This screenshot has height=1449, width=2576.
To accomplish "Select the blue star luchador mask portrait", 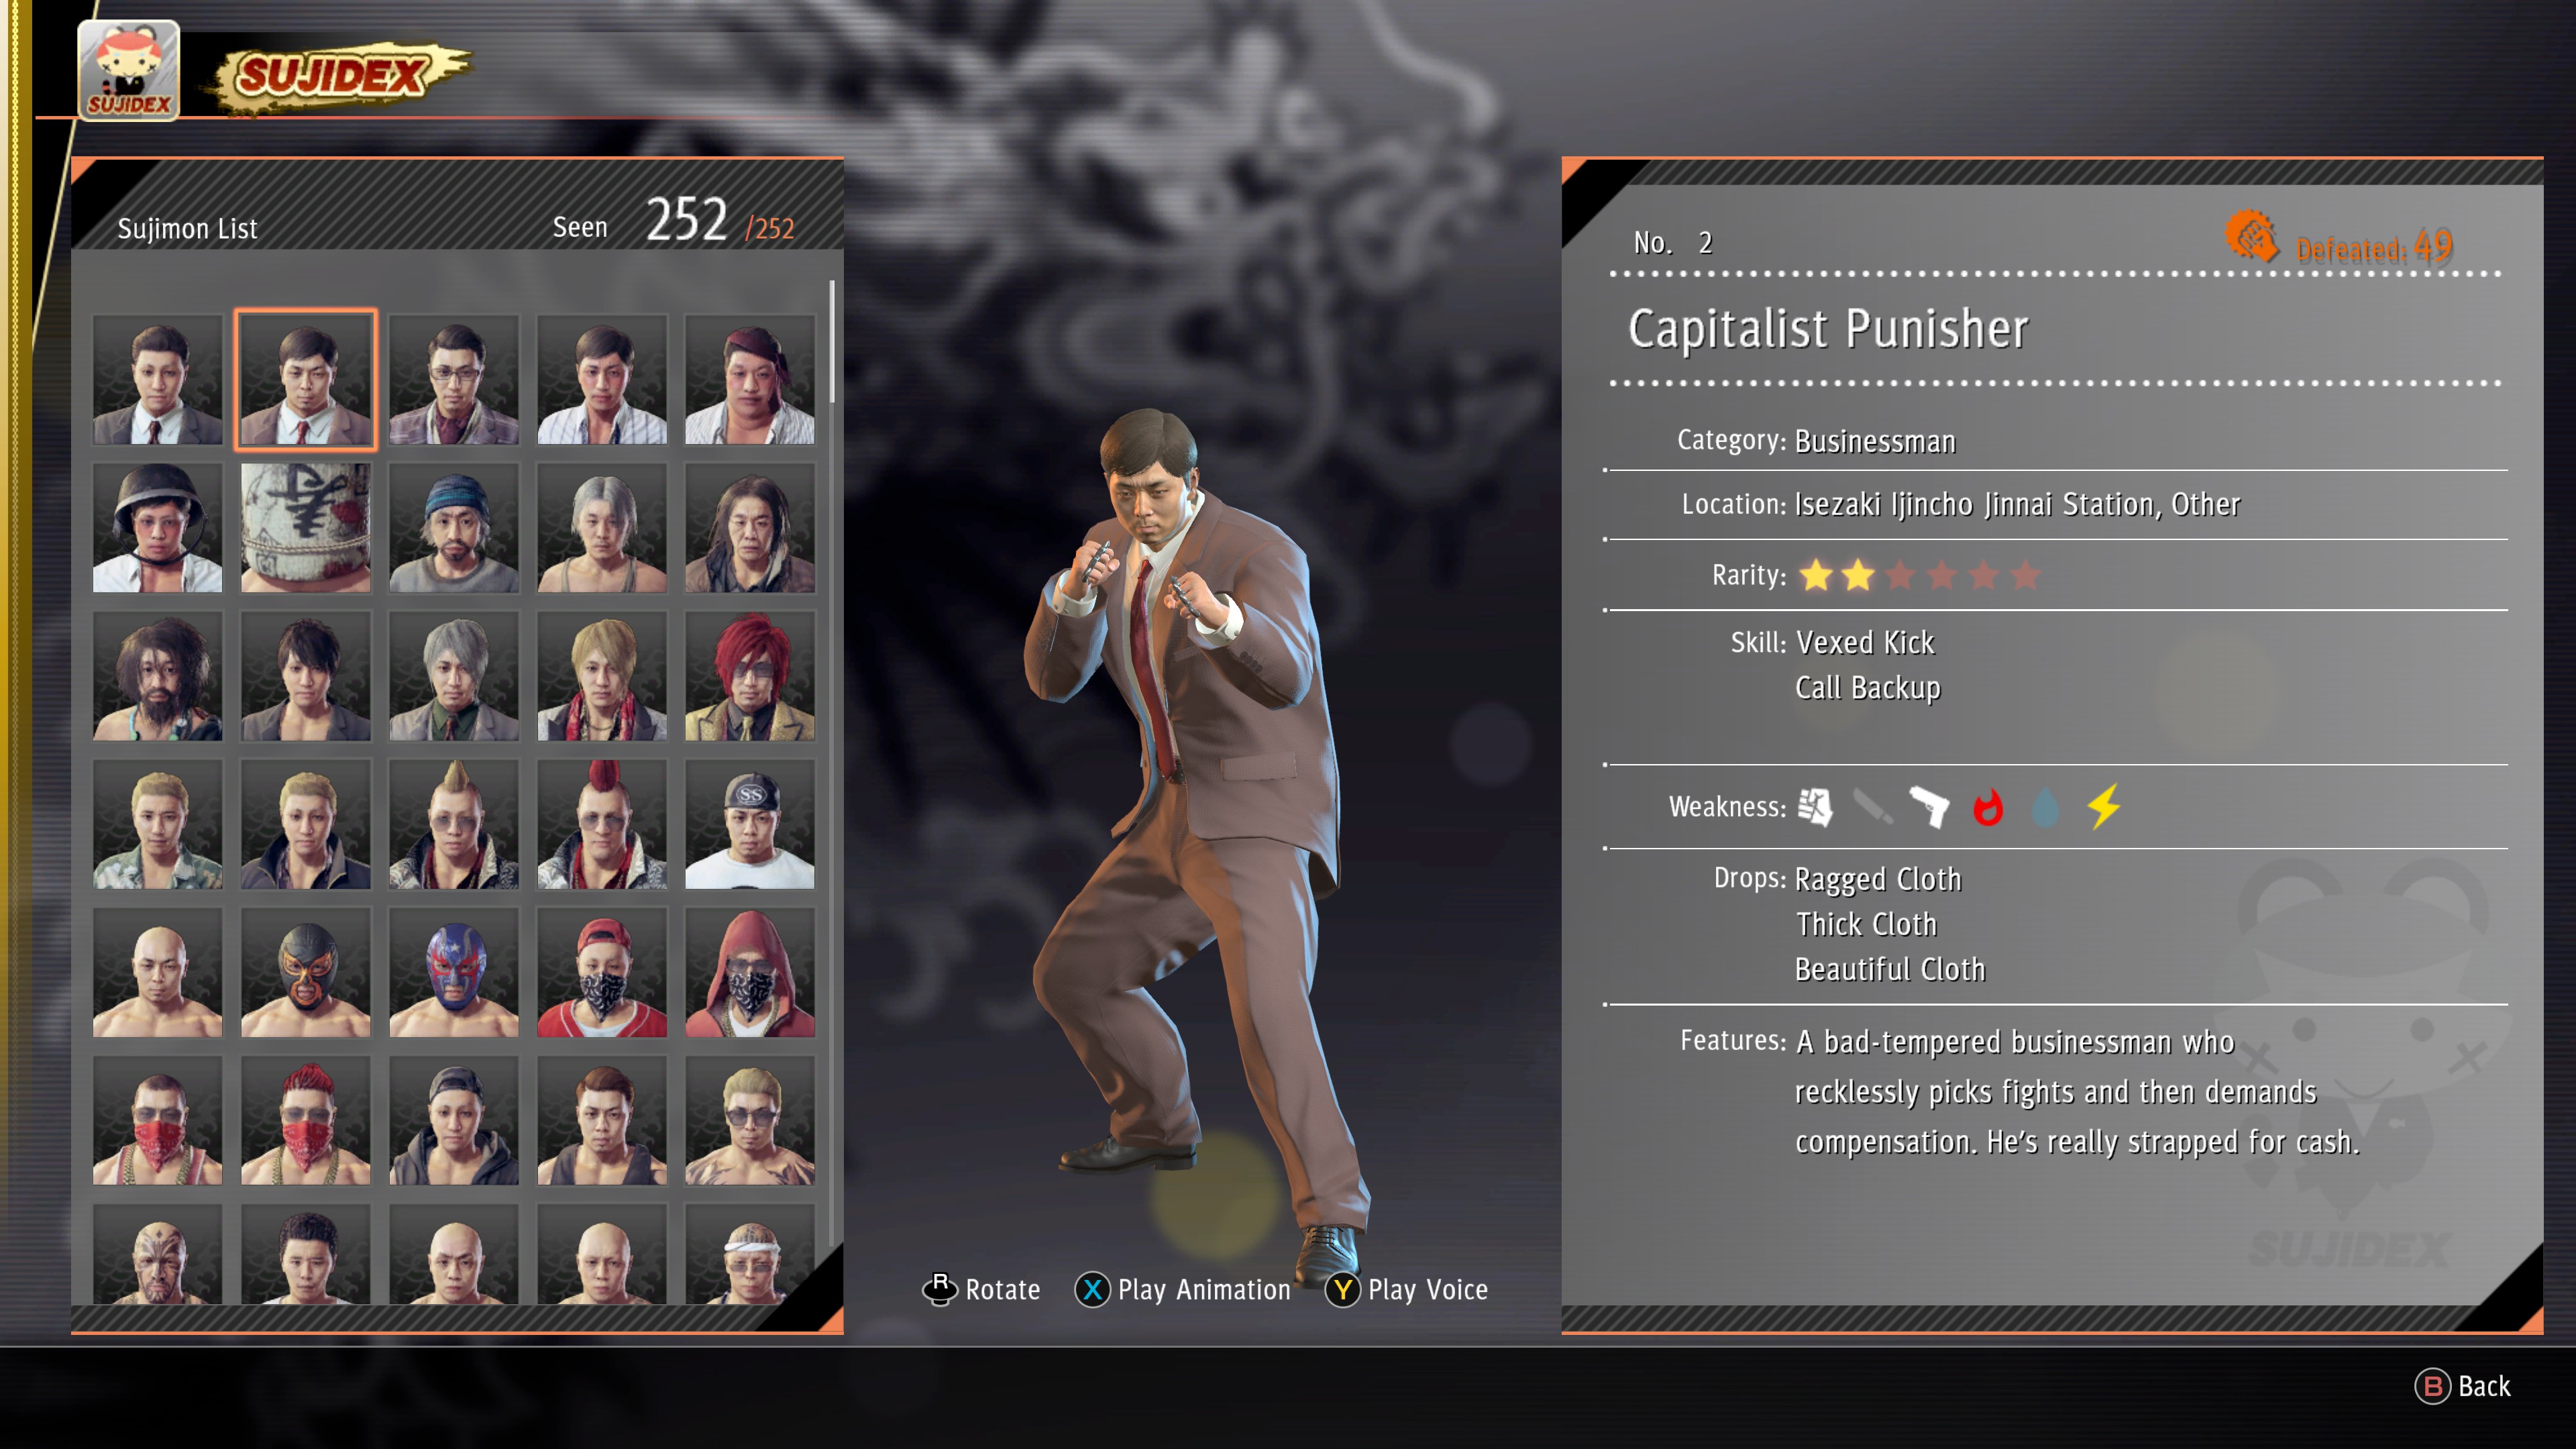I will 454,972.
